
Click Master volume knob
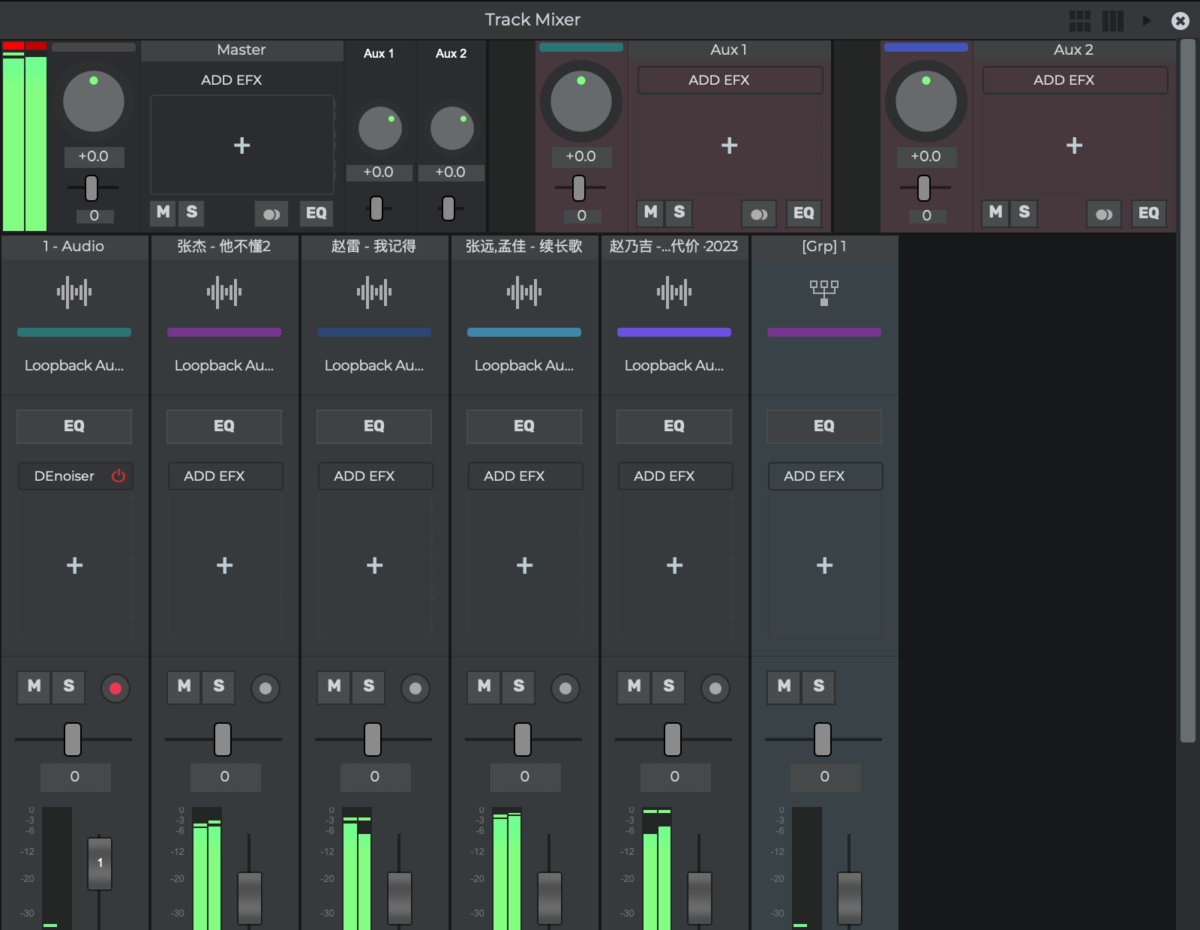[x=94, y=101]
